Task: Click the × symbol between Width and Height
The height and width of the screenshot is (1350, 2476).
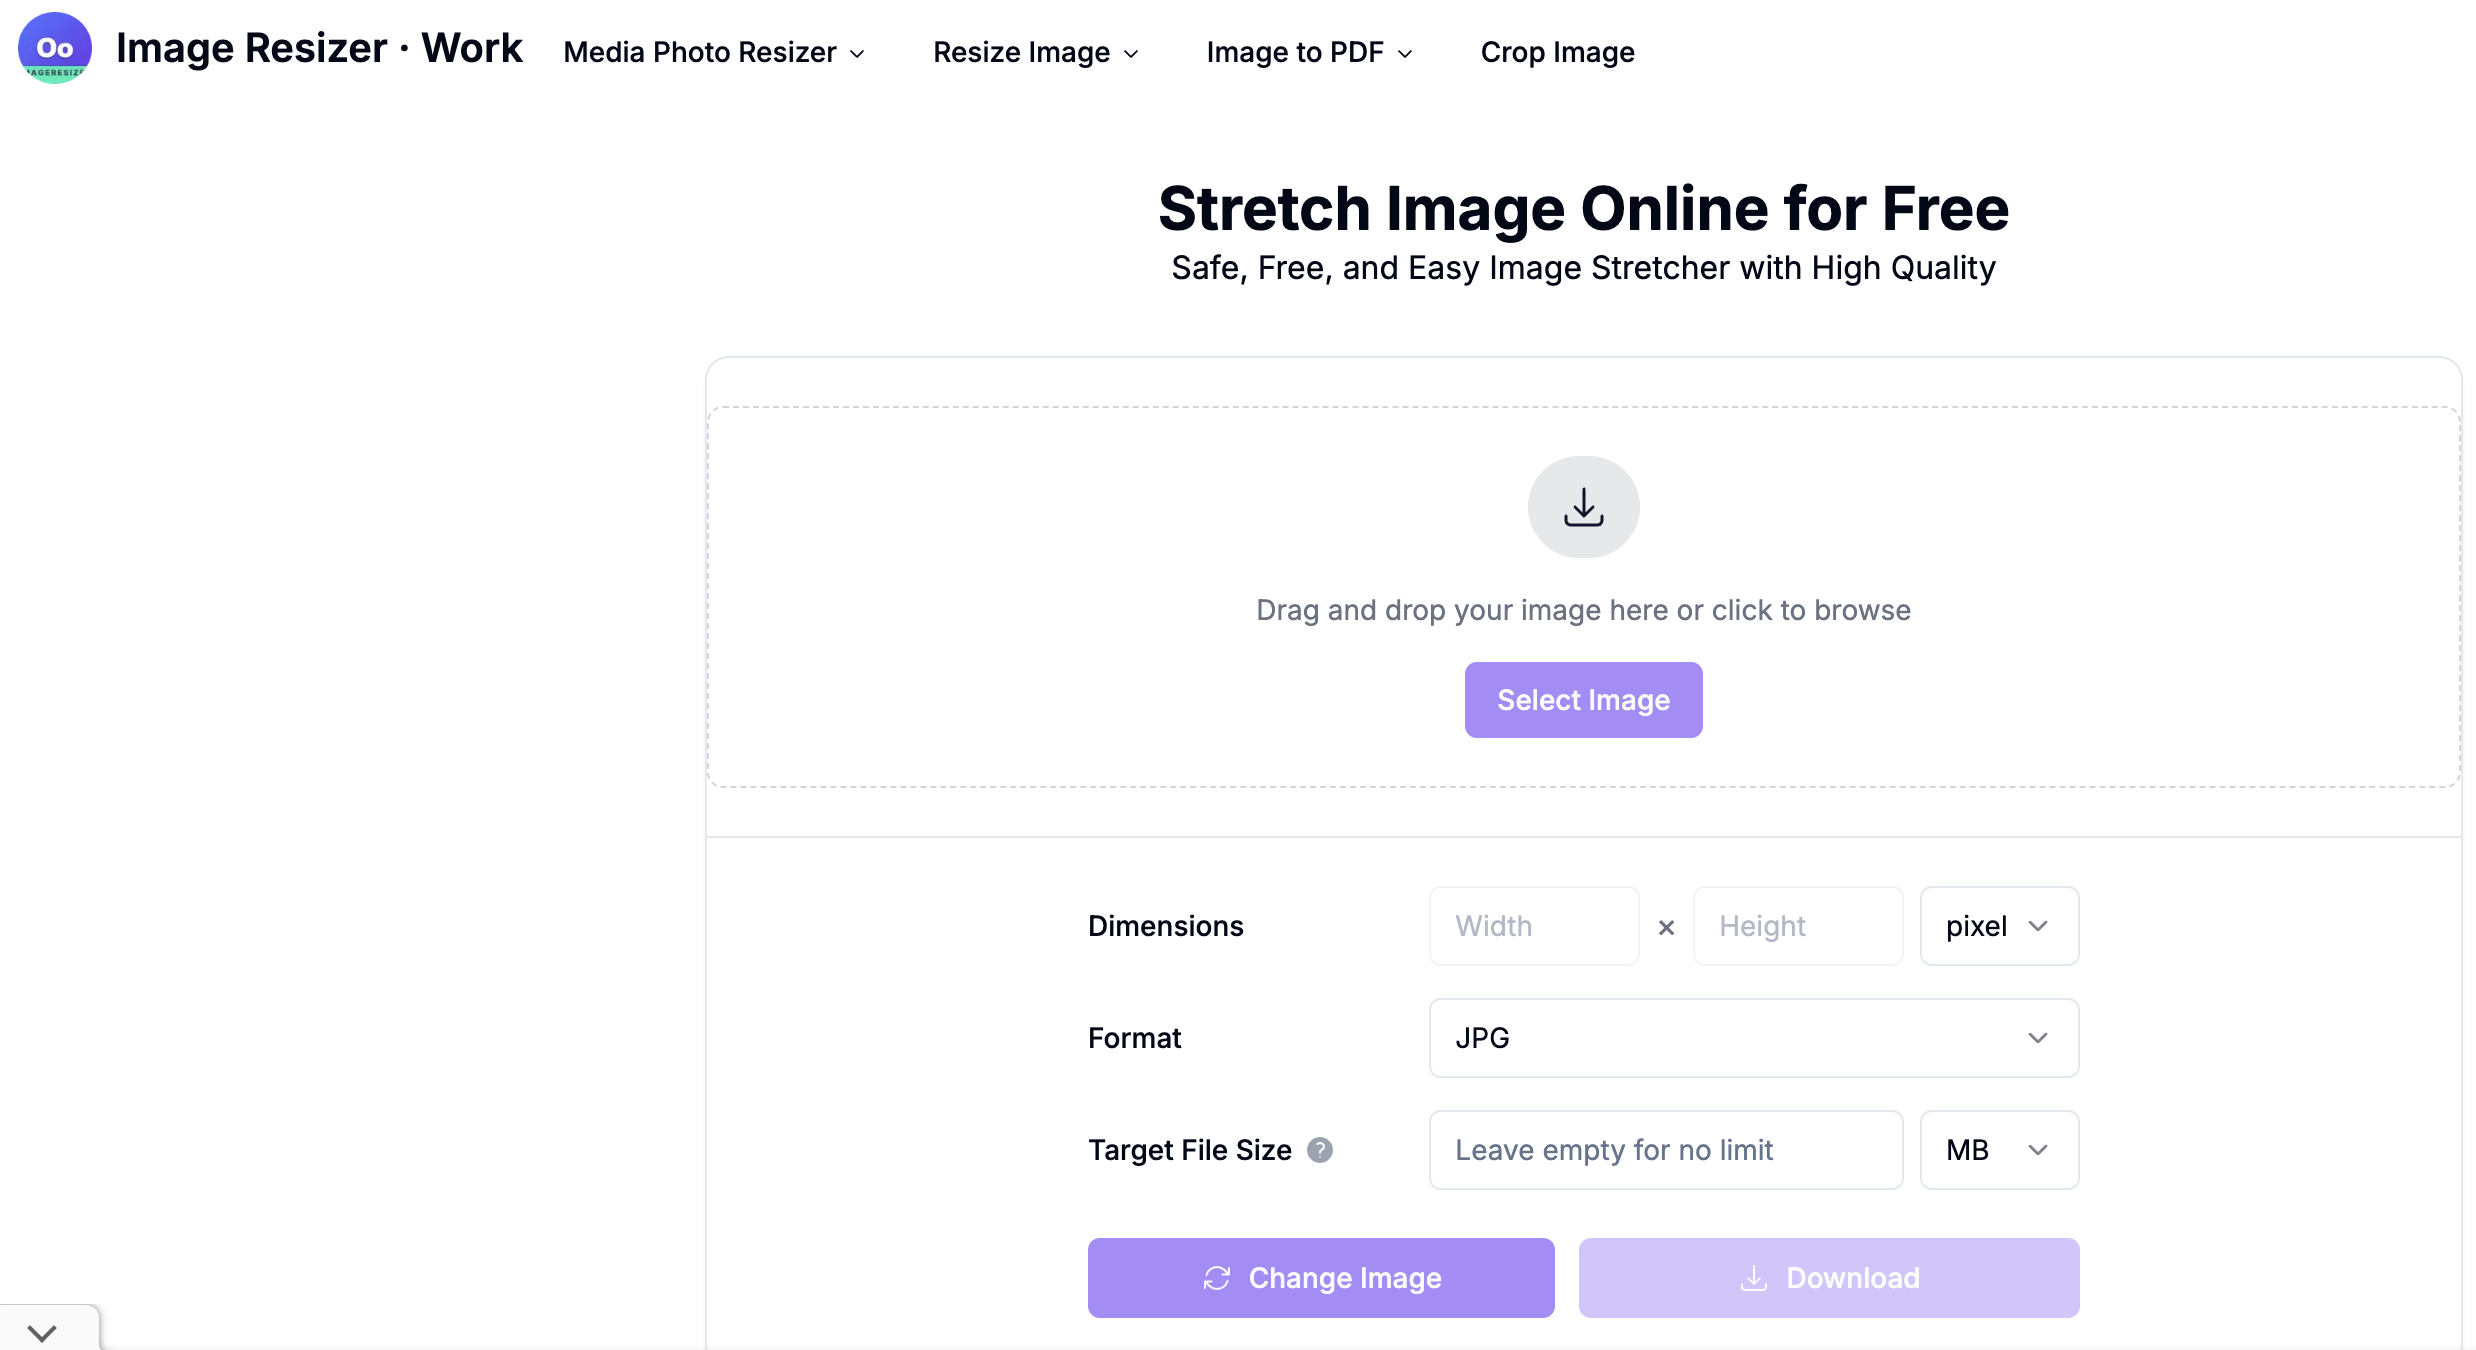Action: tap(1666, 928)
